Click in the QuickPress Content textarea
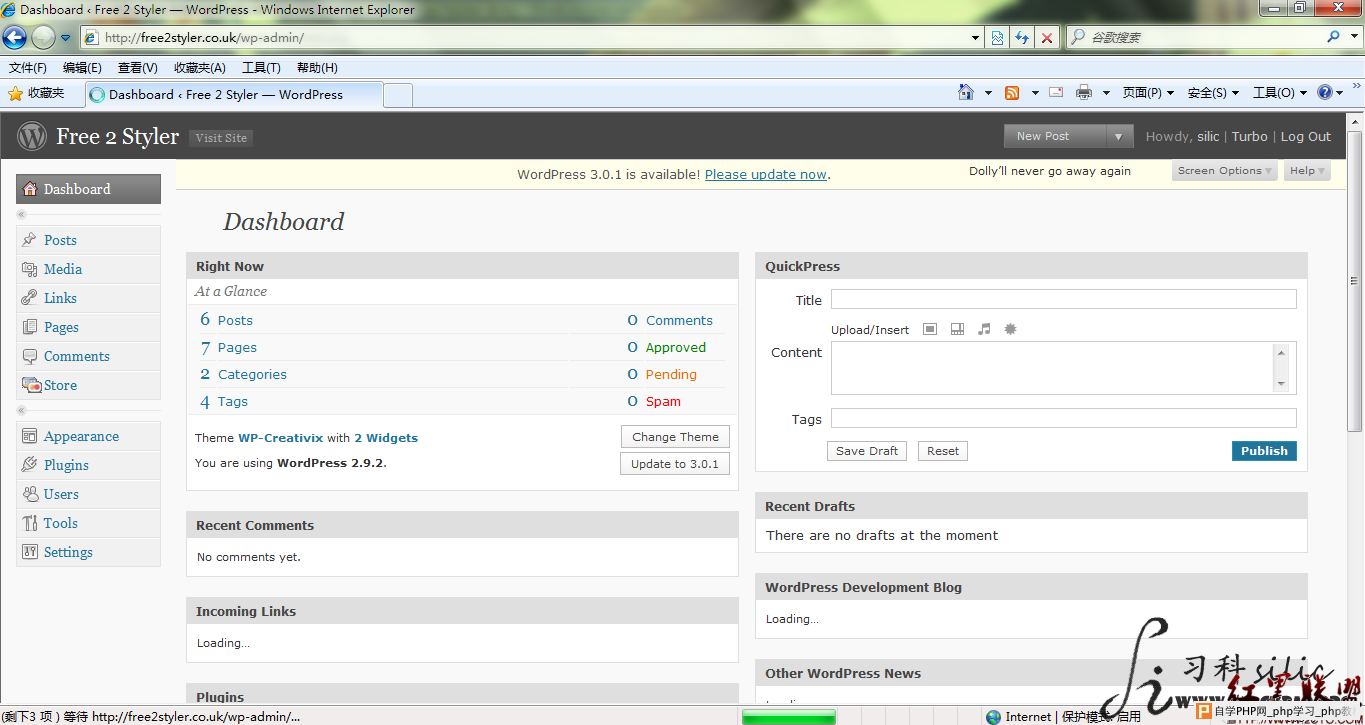 pos(1063,368)
